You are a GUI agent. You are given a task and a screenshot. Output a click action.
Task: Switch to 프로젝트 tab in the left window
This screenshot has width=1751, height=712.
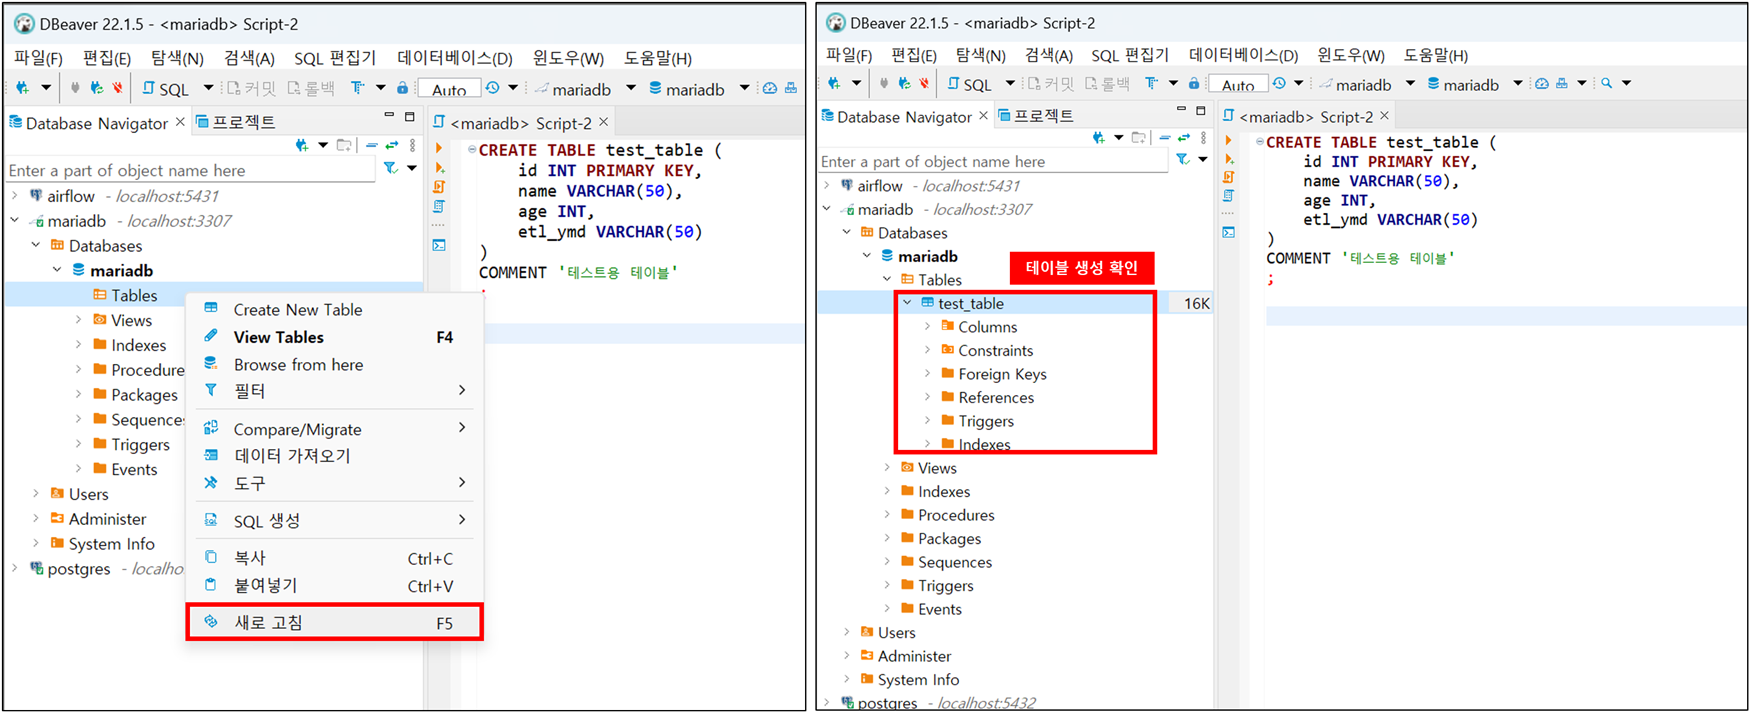pyautogui.click(x=236, y=122)
